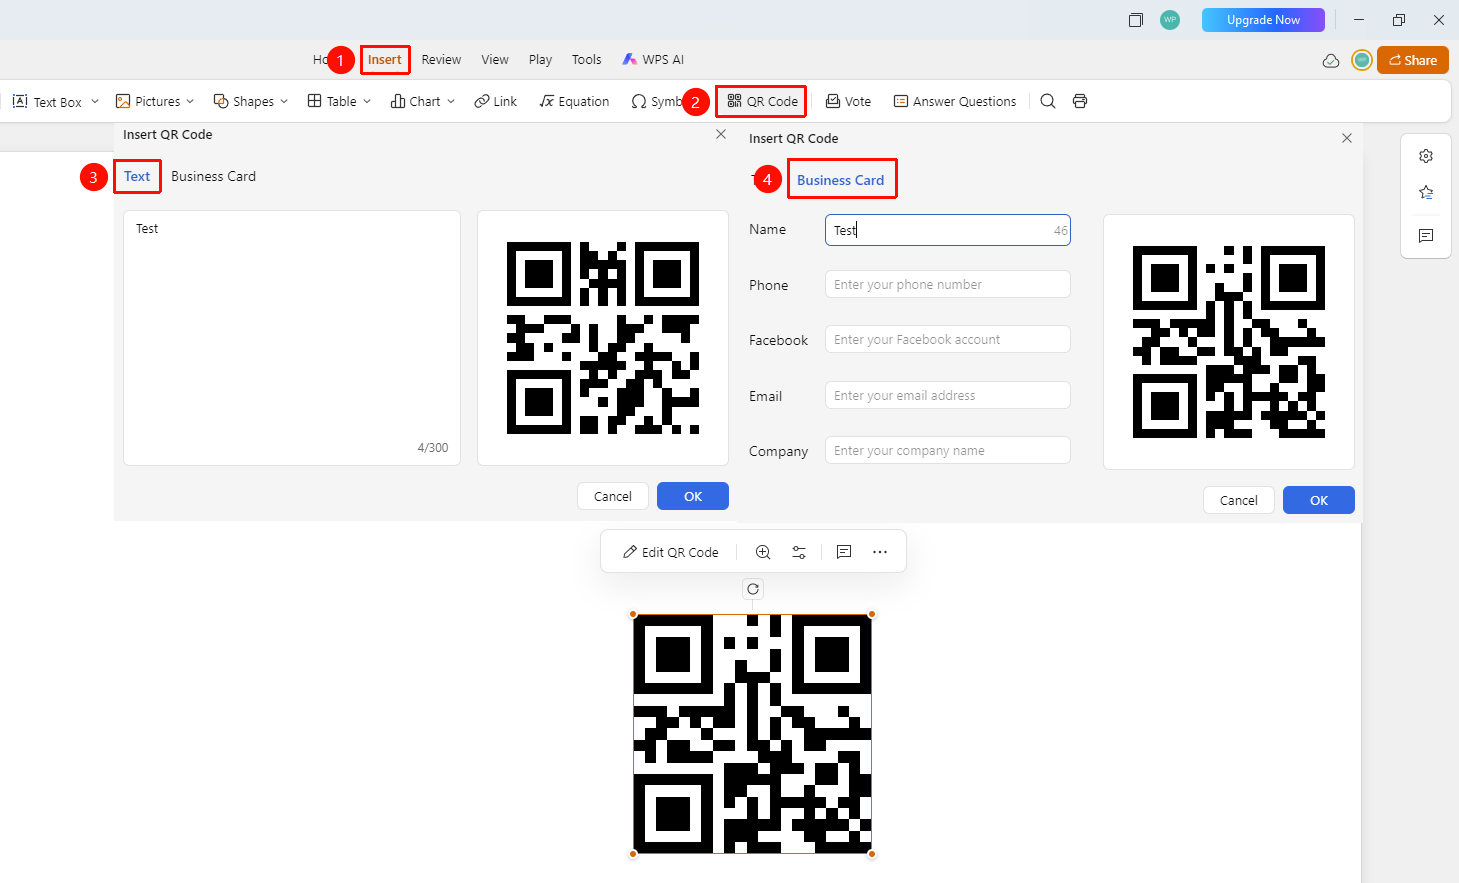Screen dimensions: 1459x883
Task: Expand the Table dropdown arrow
Action: pyautogui.click(x=367, y=101)
